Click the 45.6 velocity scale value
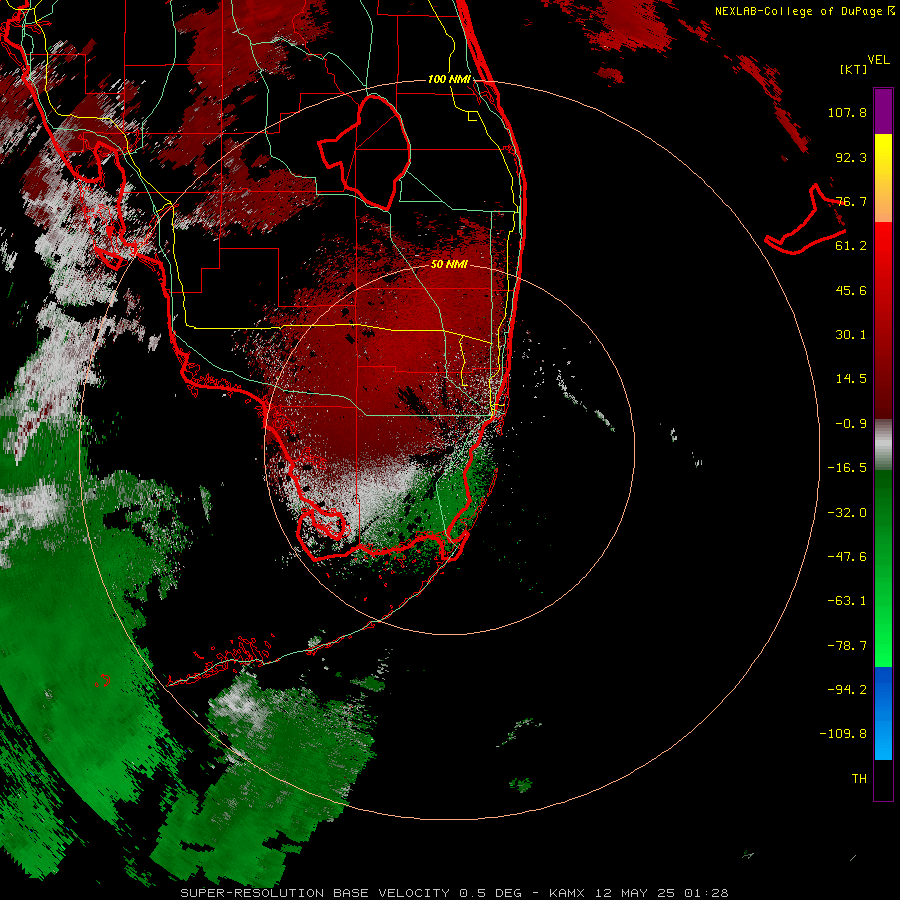This screenshot has width=900, height=900. coord(851,290)
